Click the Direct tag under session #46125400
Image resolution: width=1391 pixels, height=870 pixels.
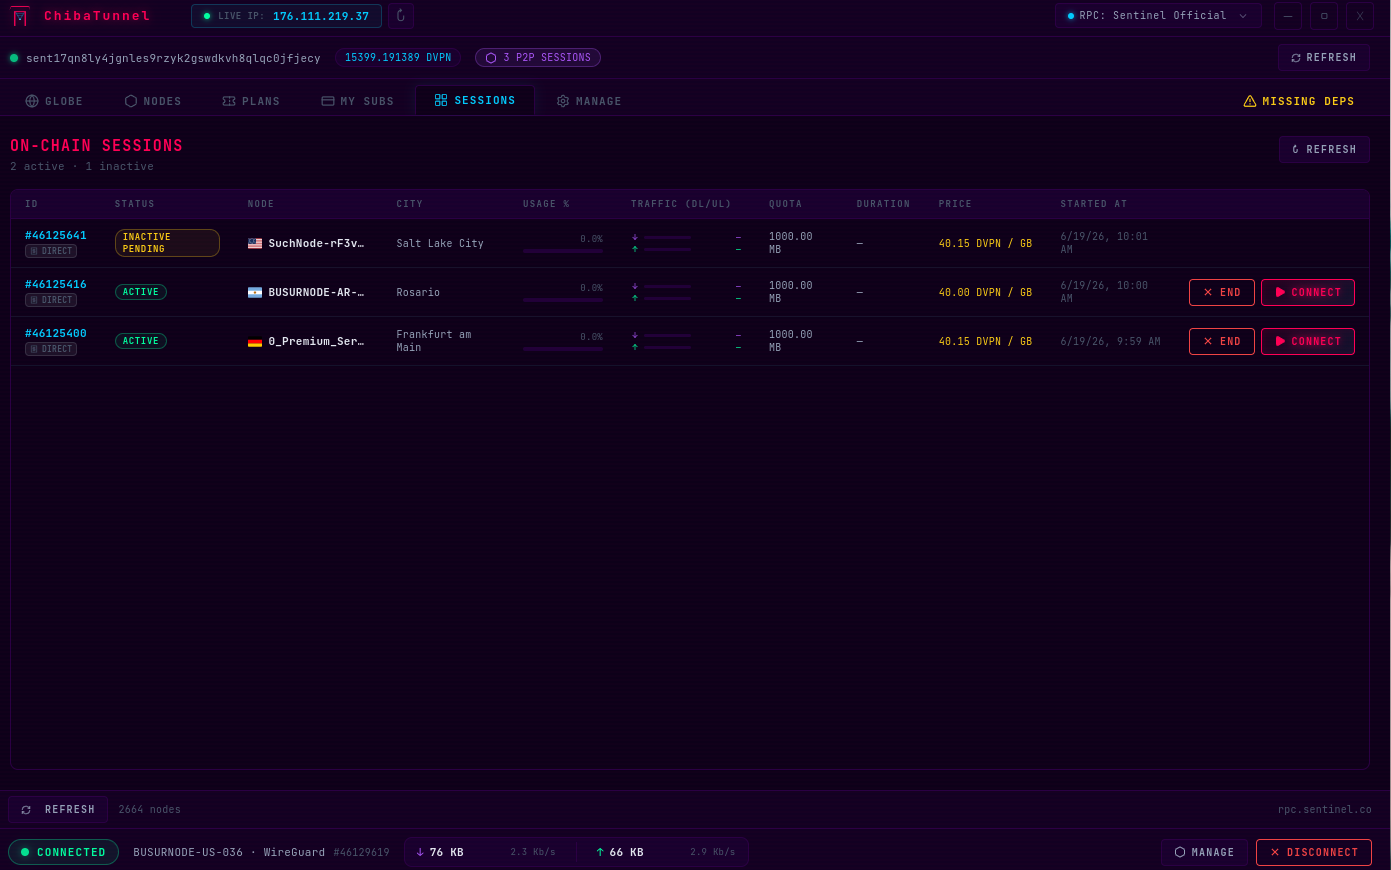click(x=51, y=349)
